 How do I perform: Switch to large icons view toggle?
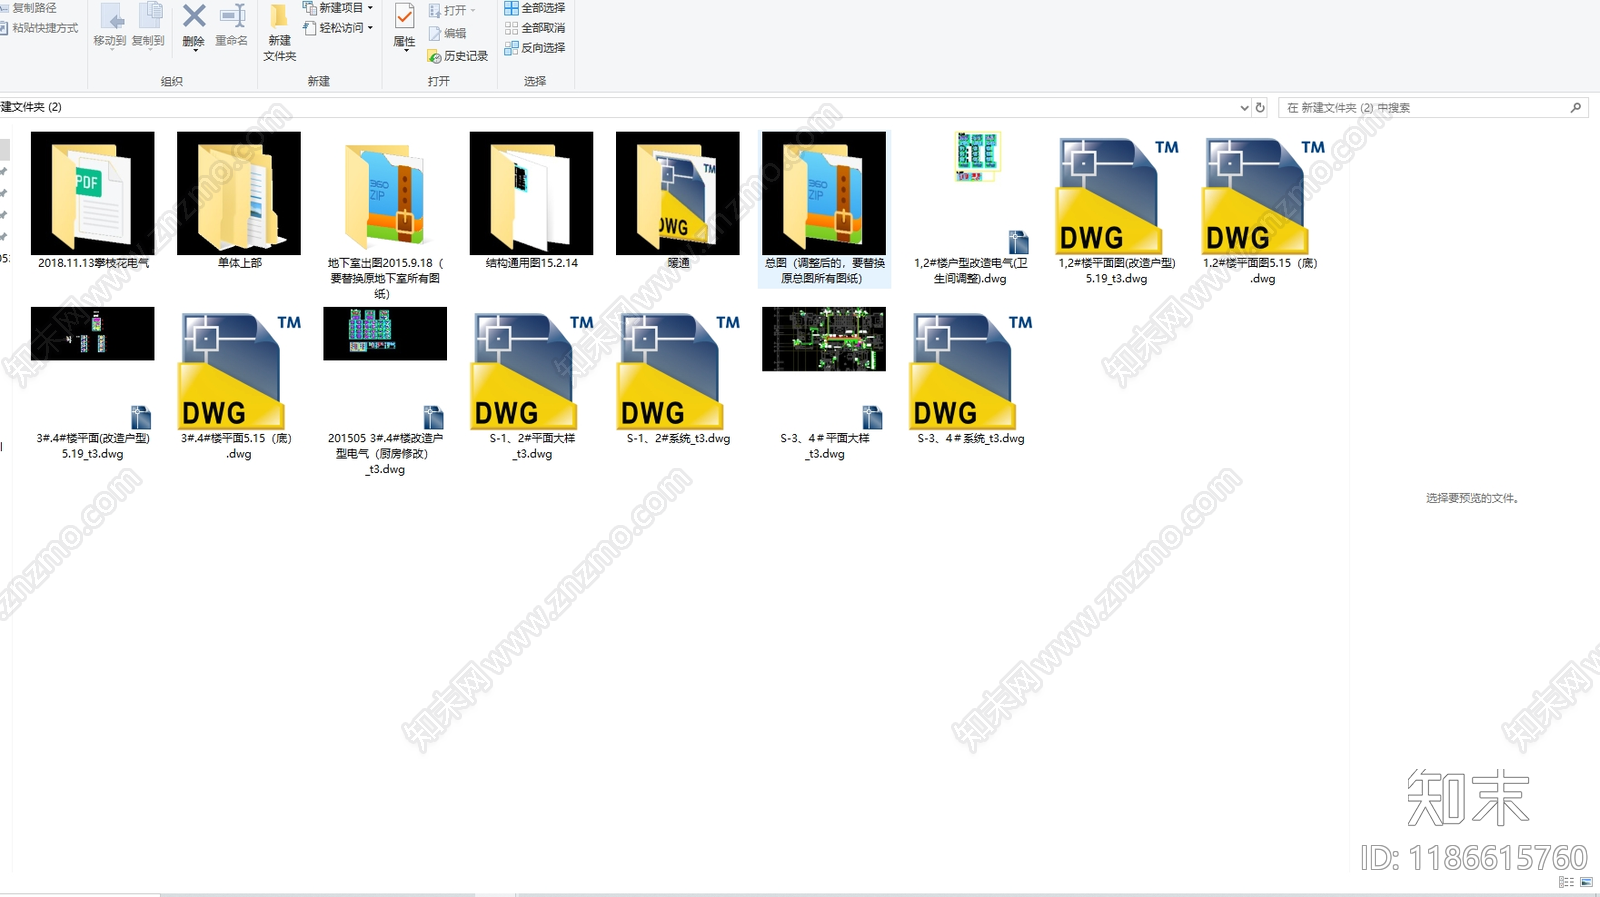point(1586,882)
